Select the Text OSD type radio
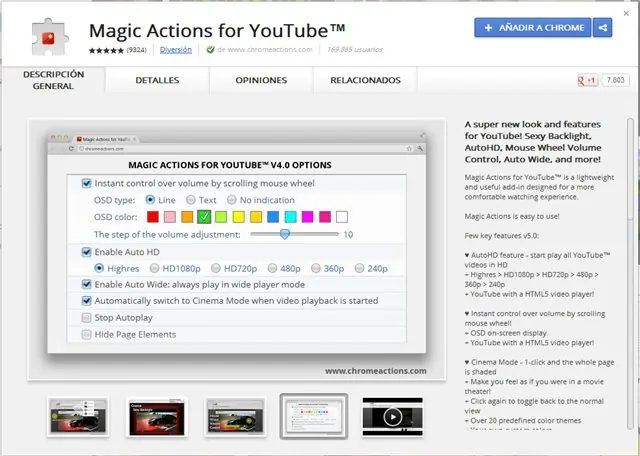Screen dimensions: 640x456 pyautogui.click(x=191, y=200)
